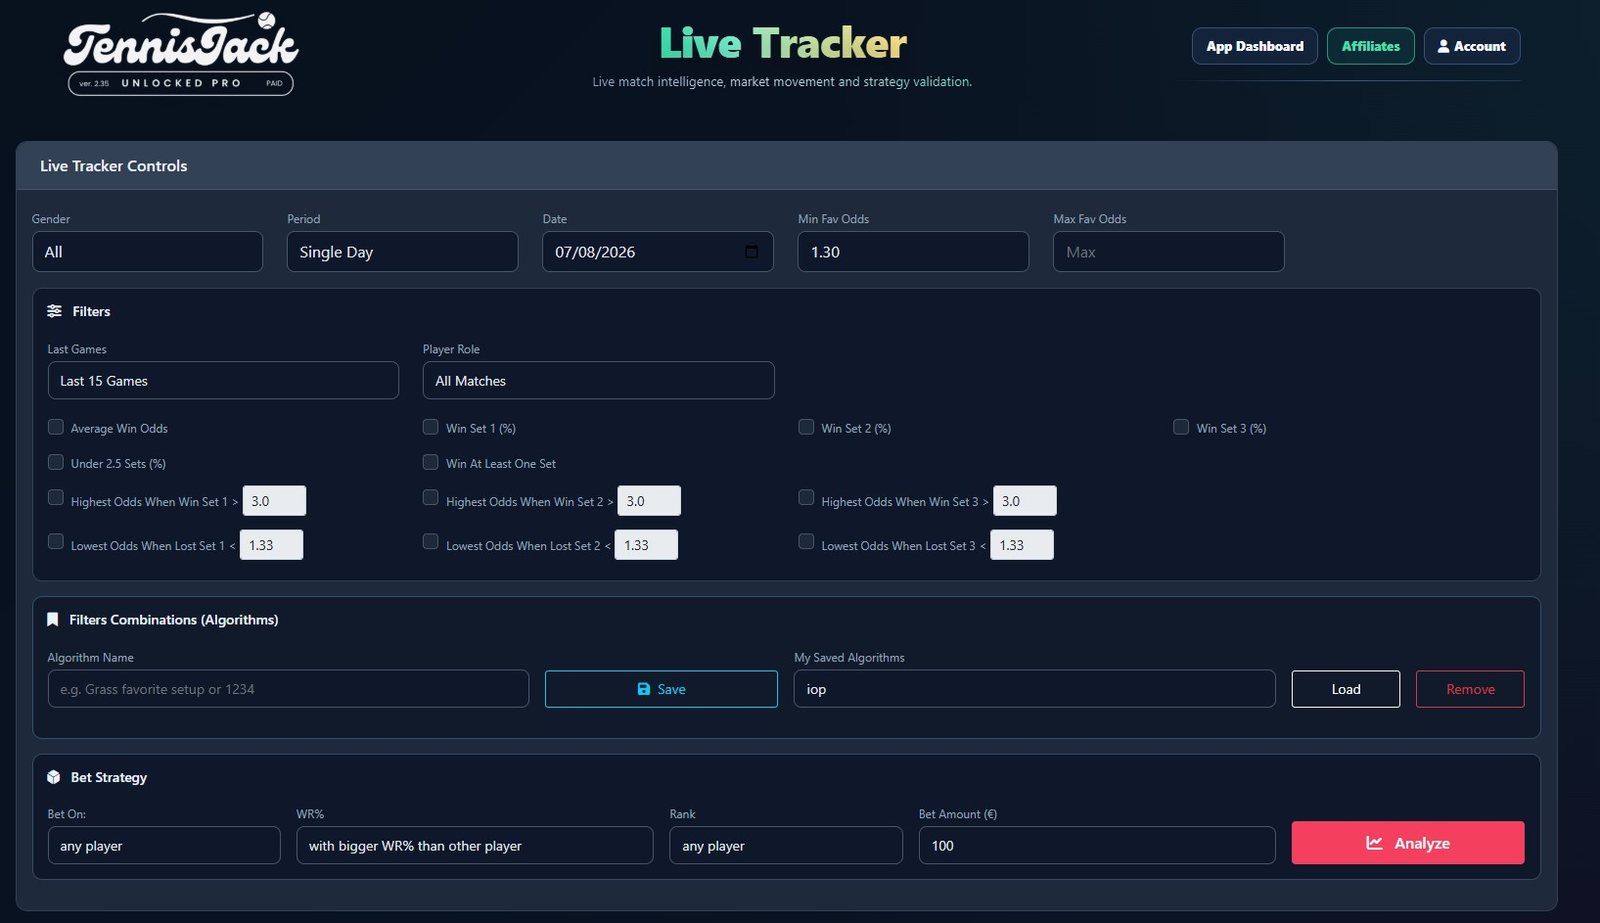1600x923 pixels.
Task: Focus the Min Fav Odds field
Action: point(913,252)
